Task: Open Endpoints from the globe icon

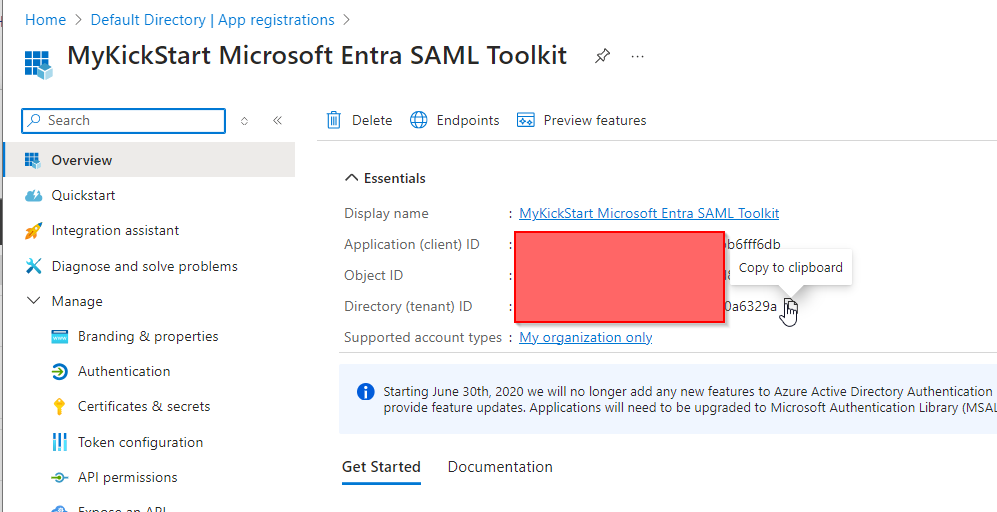Action: tap(419, 120)
